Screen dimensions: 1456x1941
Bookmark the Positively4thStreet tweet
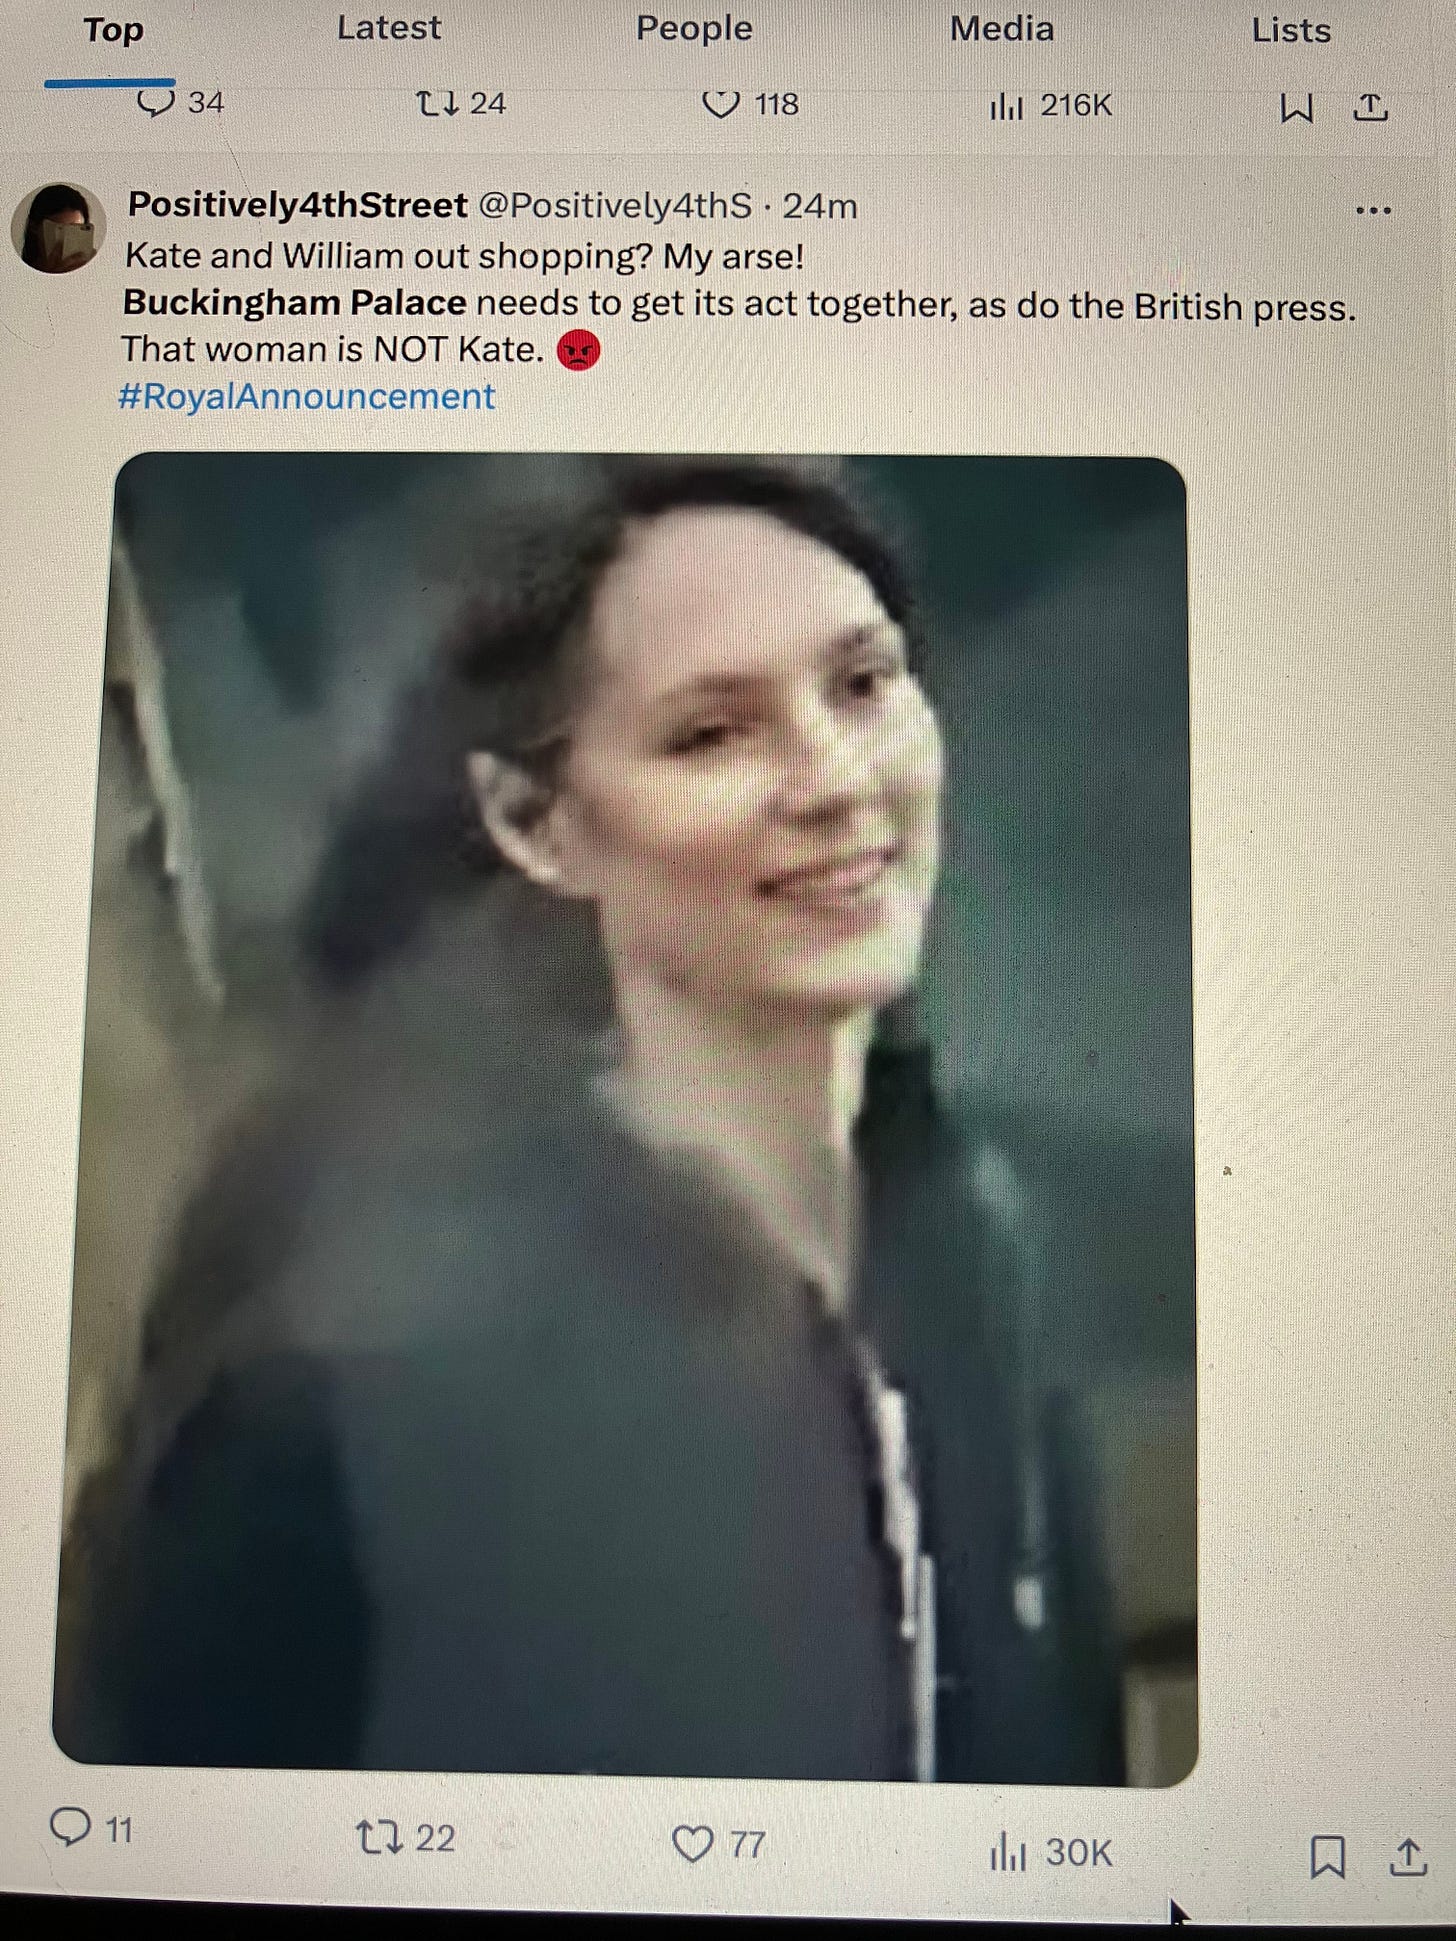(1327, 1857)
